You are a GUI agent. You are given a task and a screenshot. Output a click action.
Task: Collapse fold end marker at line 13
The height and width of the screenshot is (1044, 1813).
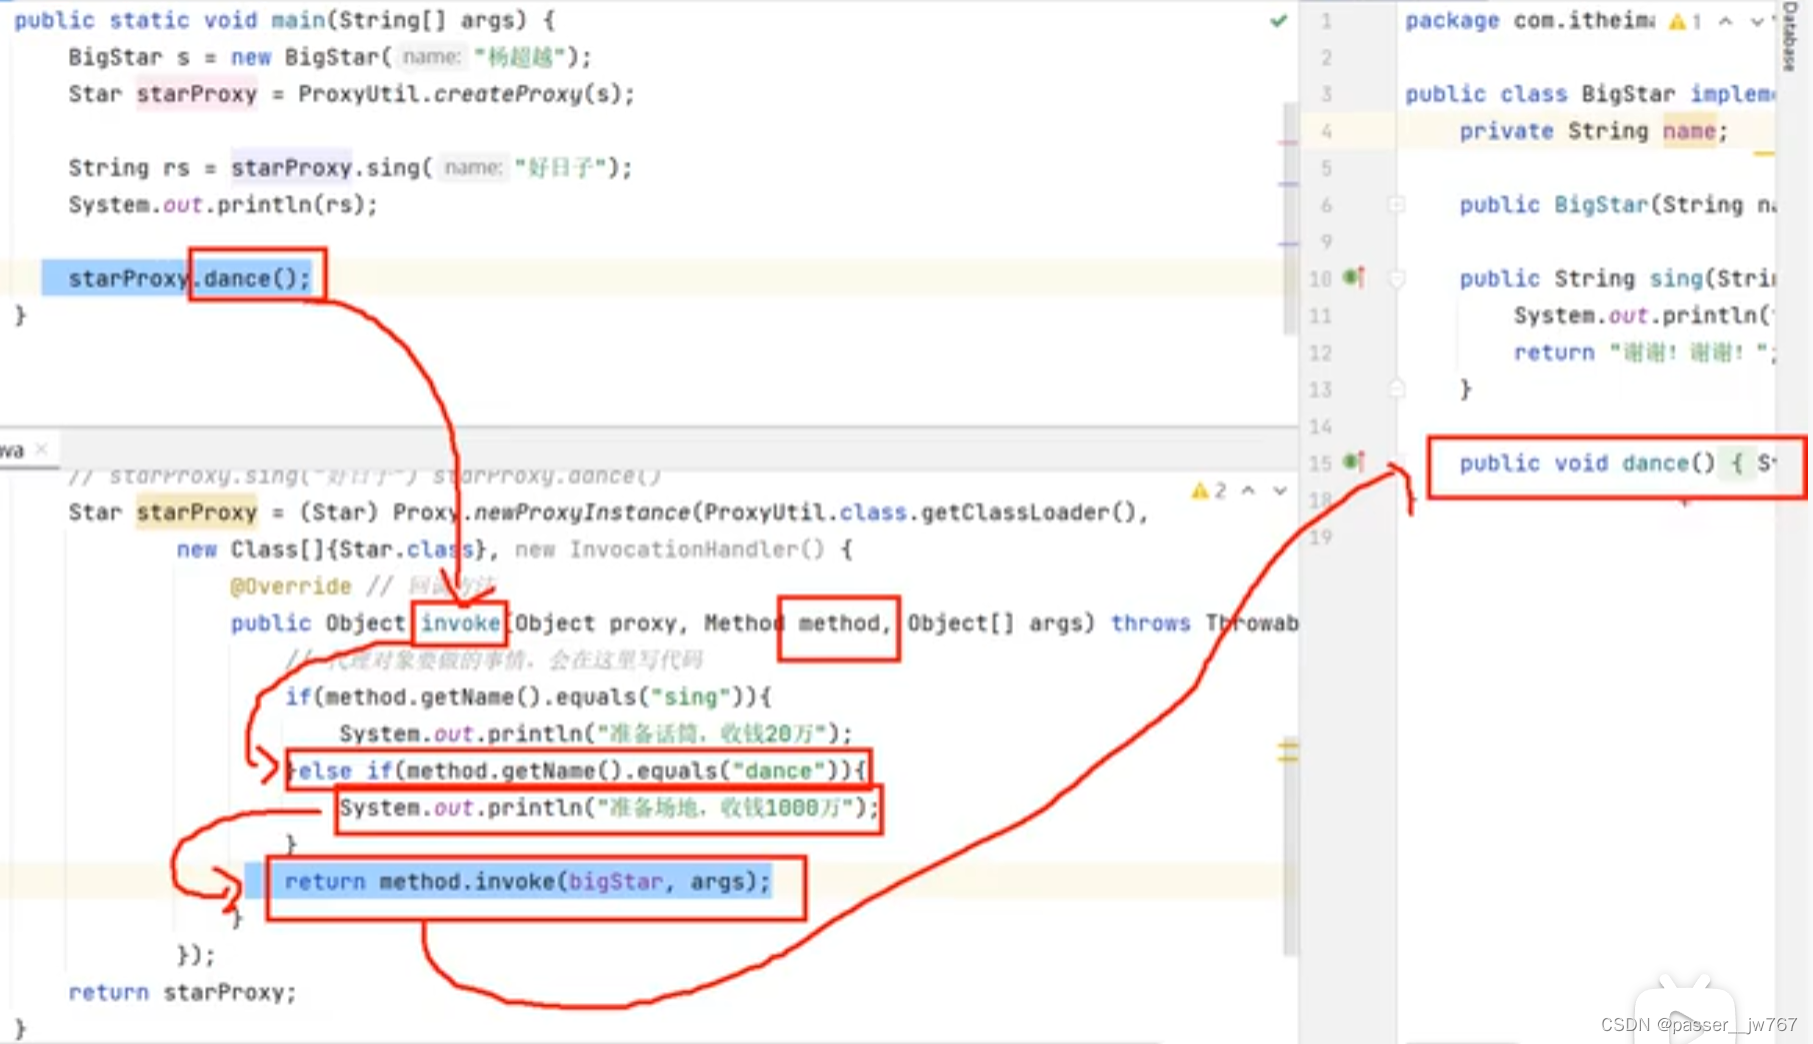[1397, 388]
